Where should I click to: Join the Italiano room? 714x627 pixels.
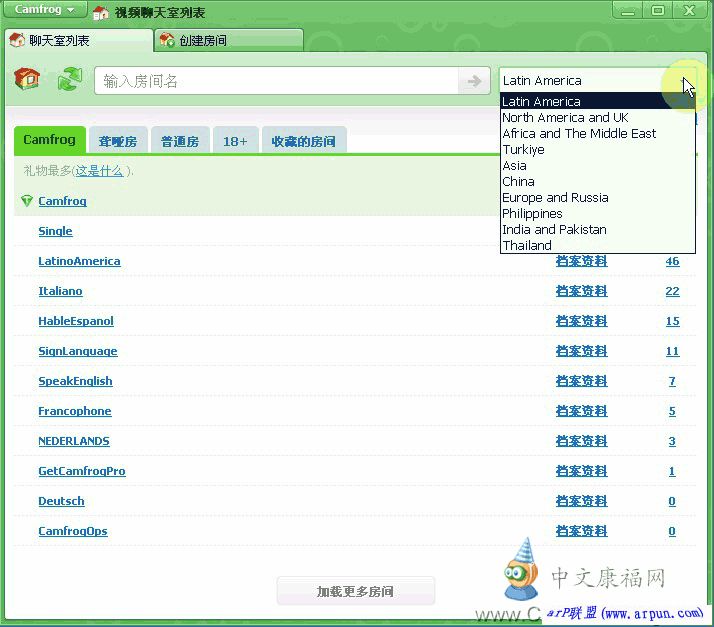click(60, 291)
